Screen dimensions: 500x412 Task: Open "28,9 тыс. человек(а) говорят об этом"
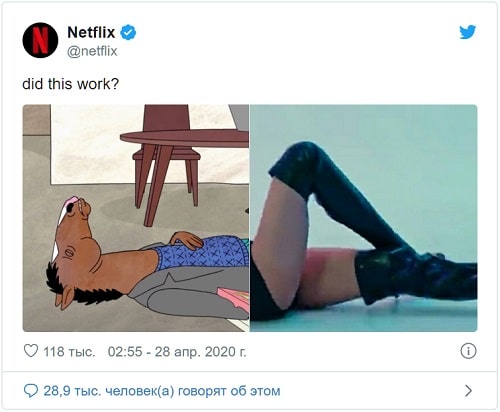point(162,391)
